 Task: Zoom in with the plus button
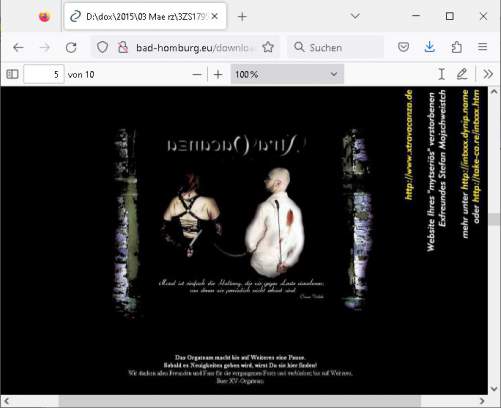coord(218,74)
